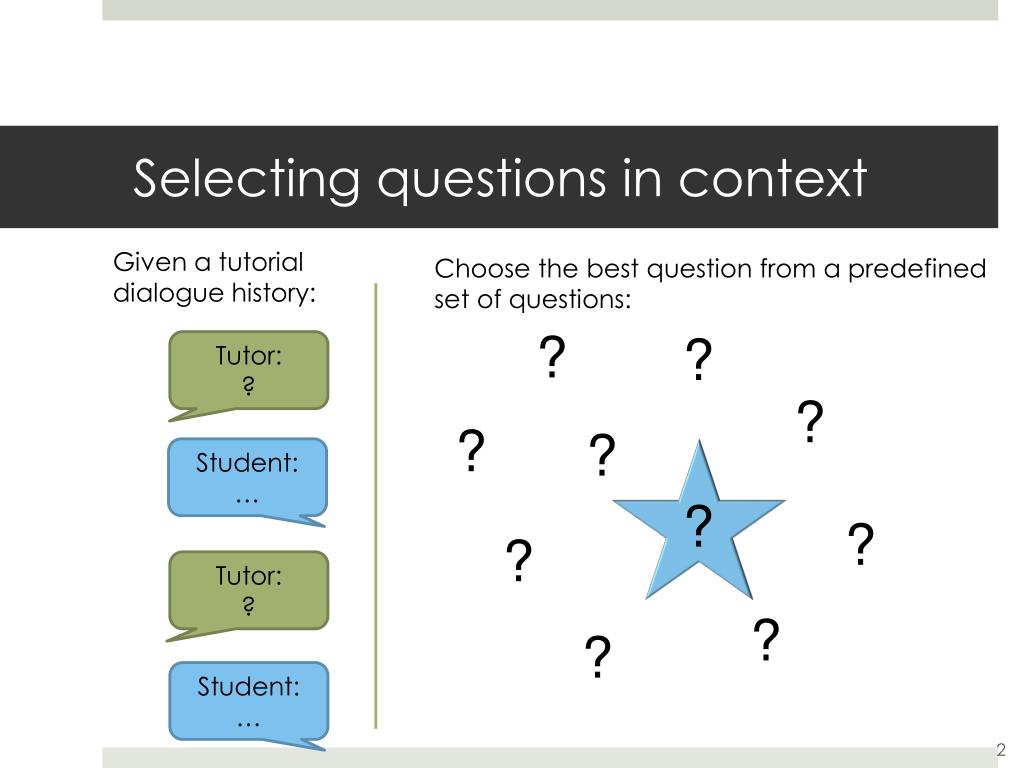Select the question mark left of the star's lower-left leg
The image size is (1024, 768).
coord(519,560)
